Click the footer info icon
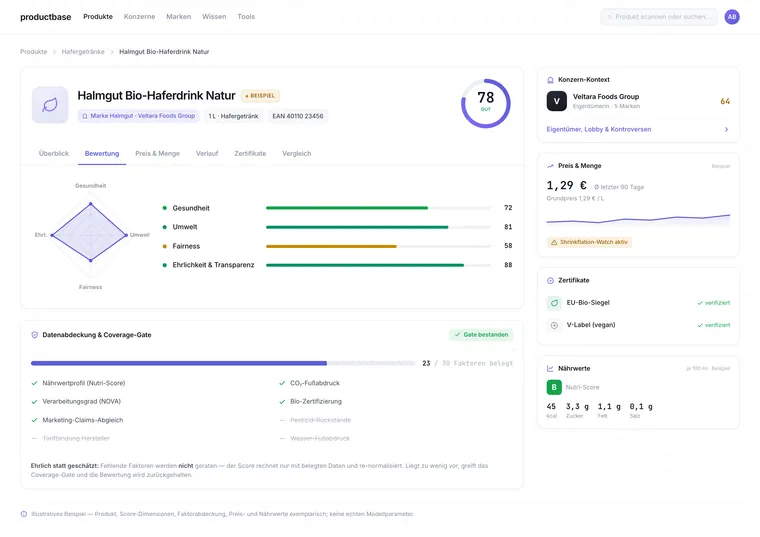 (24, 514)
